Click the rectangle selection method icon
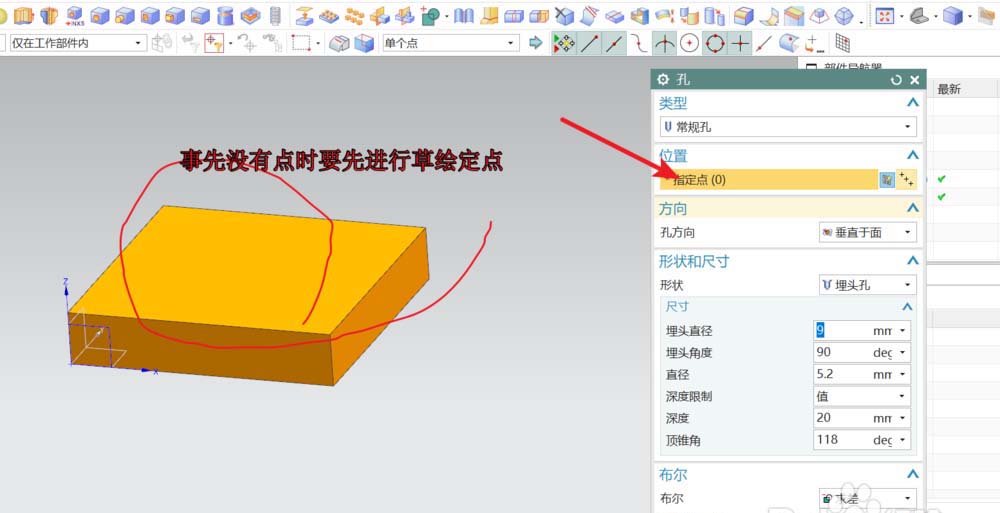1000x513 pixels. [300, 43]
